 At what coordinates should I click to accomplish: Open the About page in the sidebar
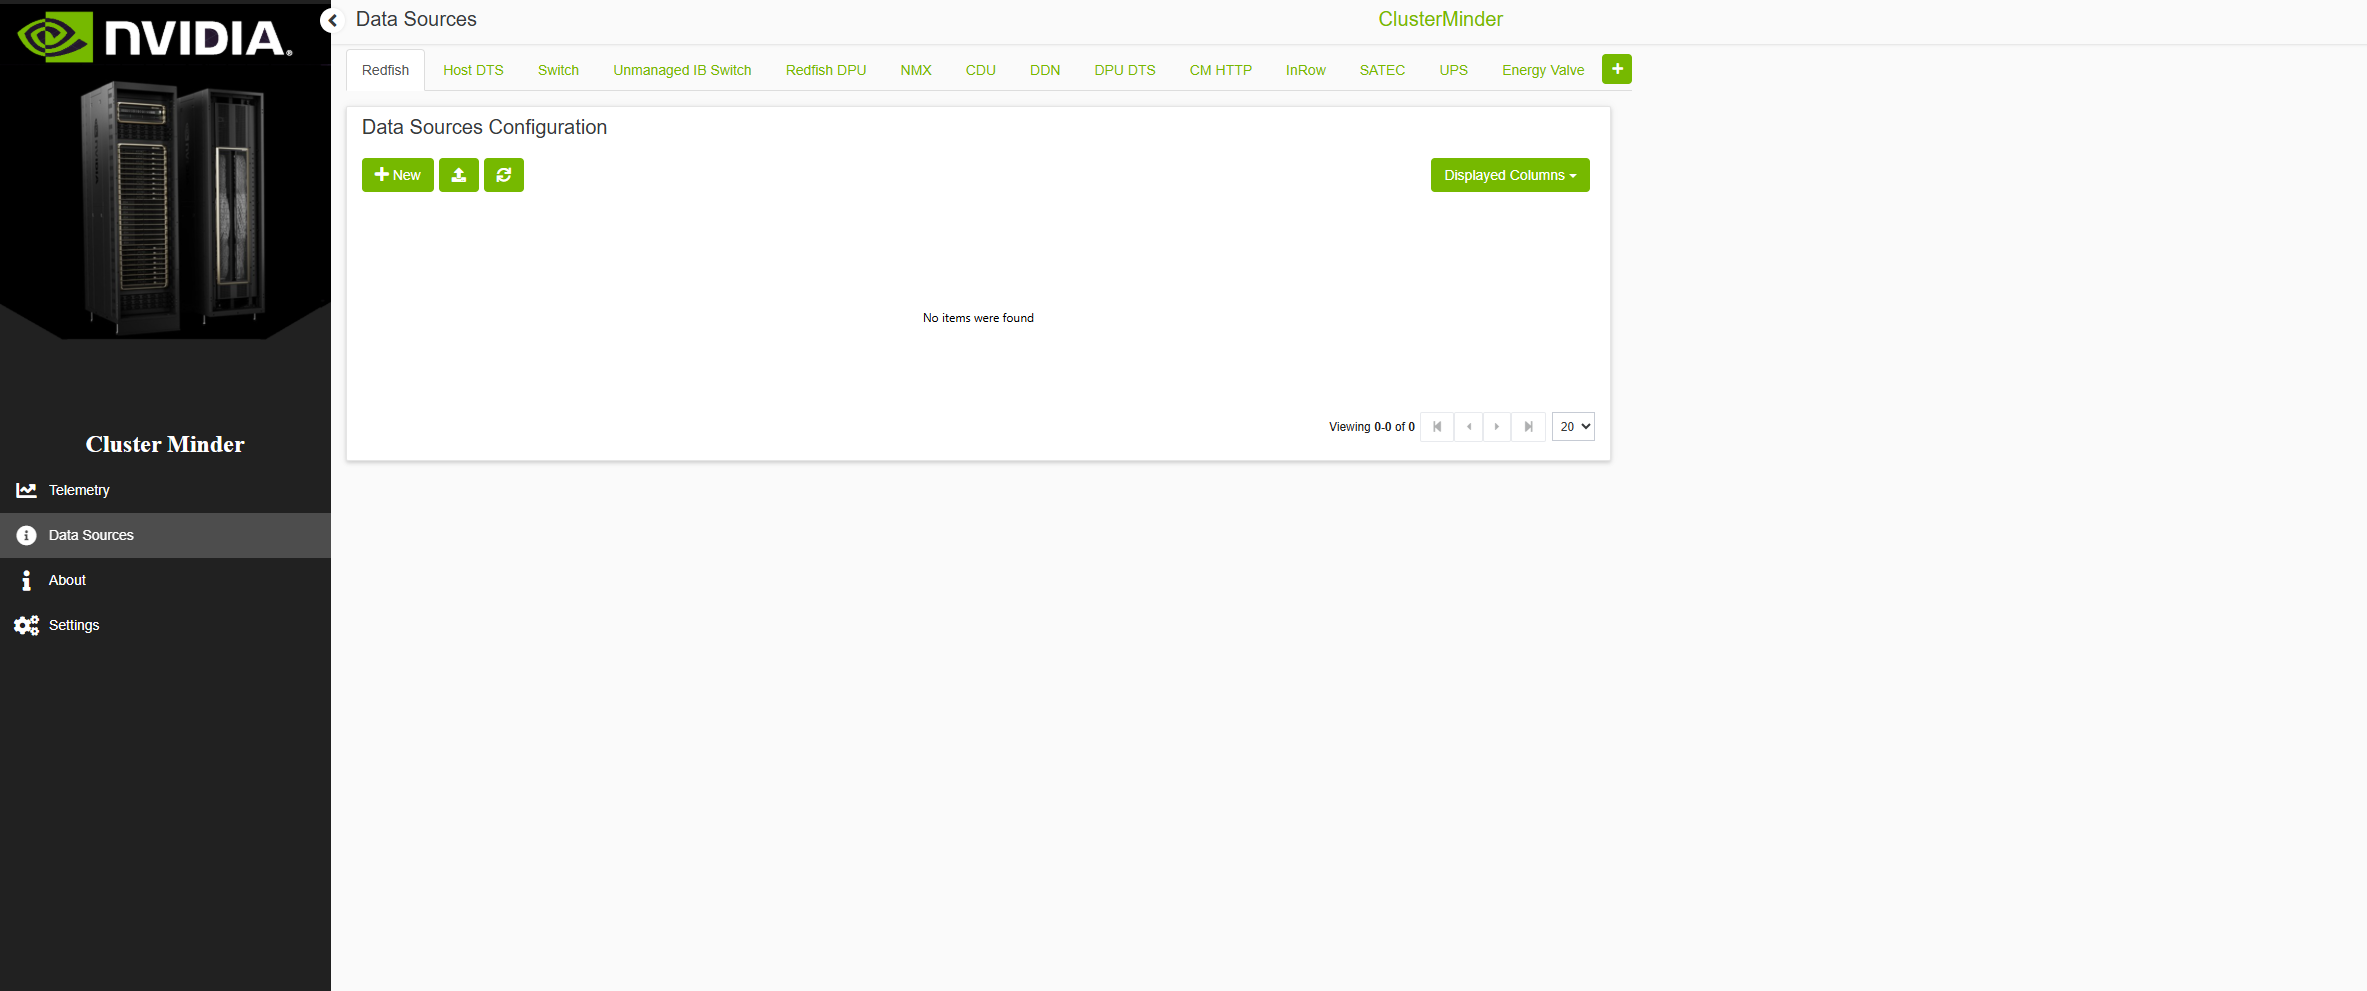pyautogui.click(x=165, y=580)
